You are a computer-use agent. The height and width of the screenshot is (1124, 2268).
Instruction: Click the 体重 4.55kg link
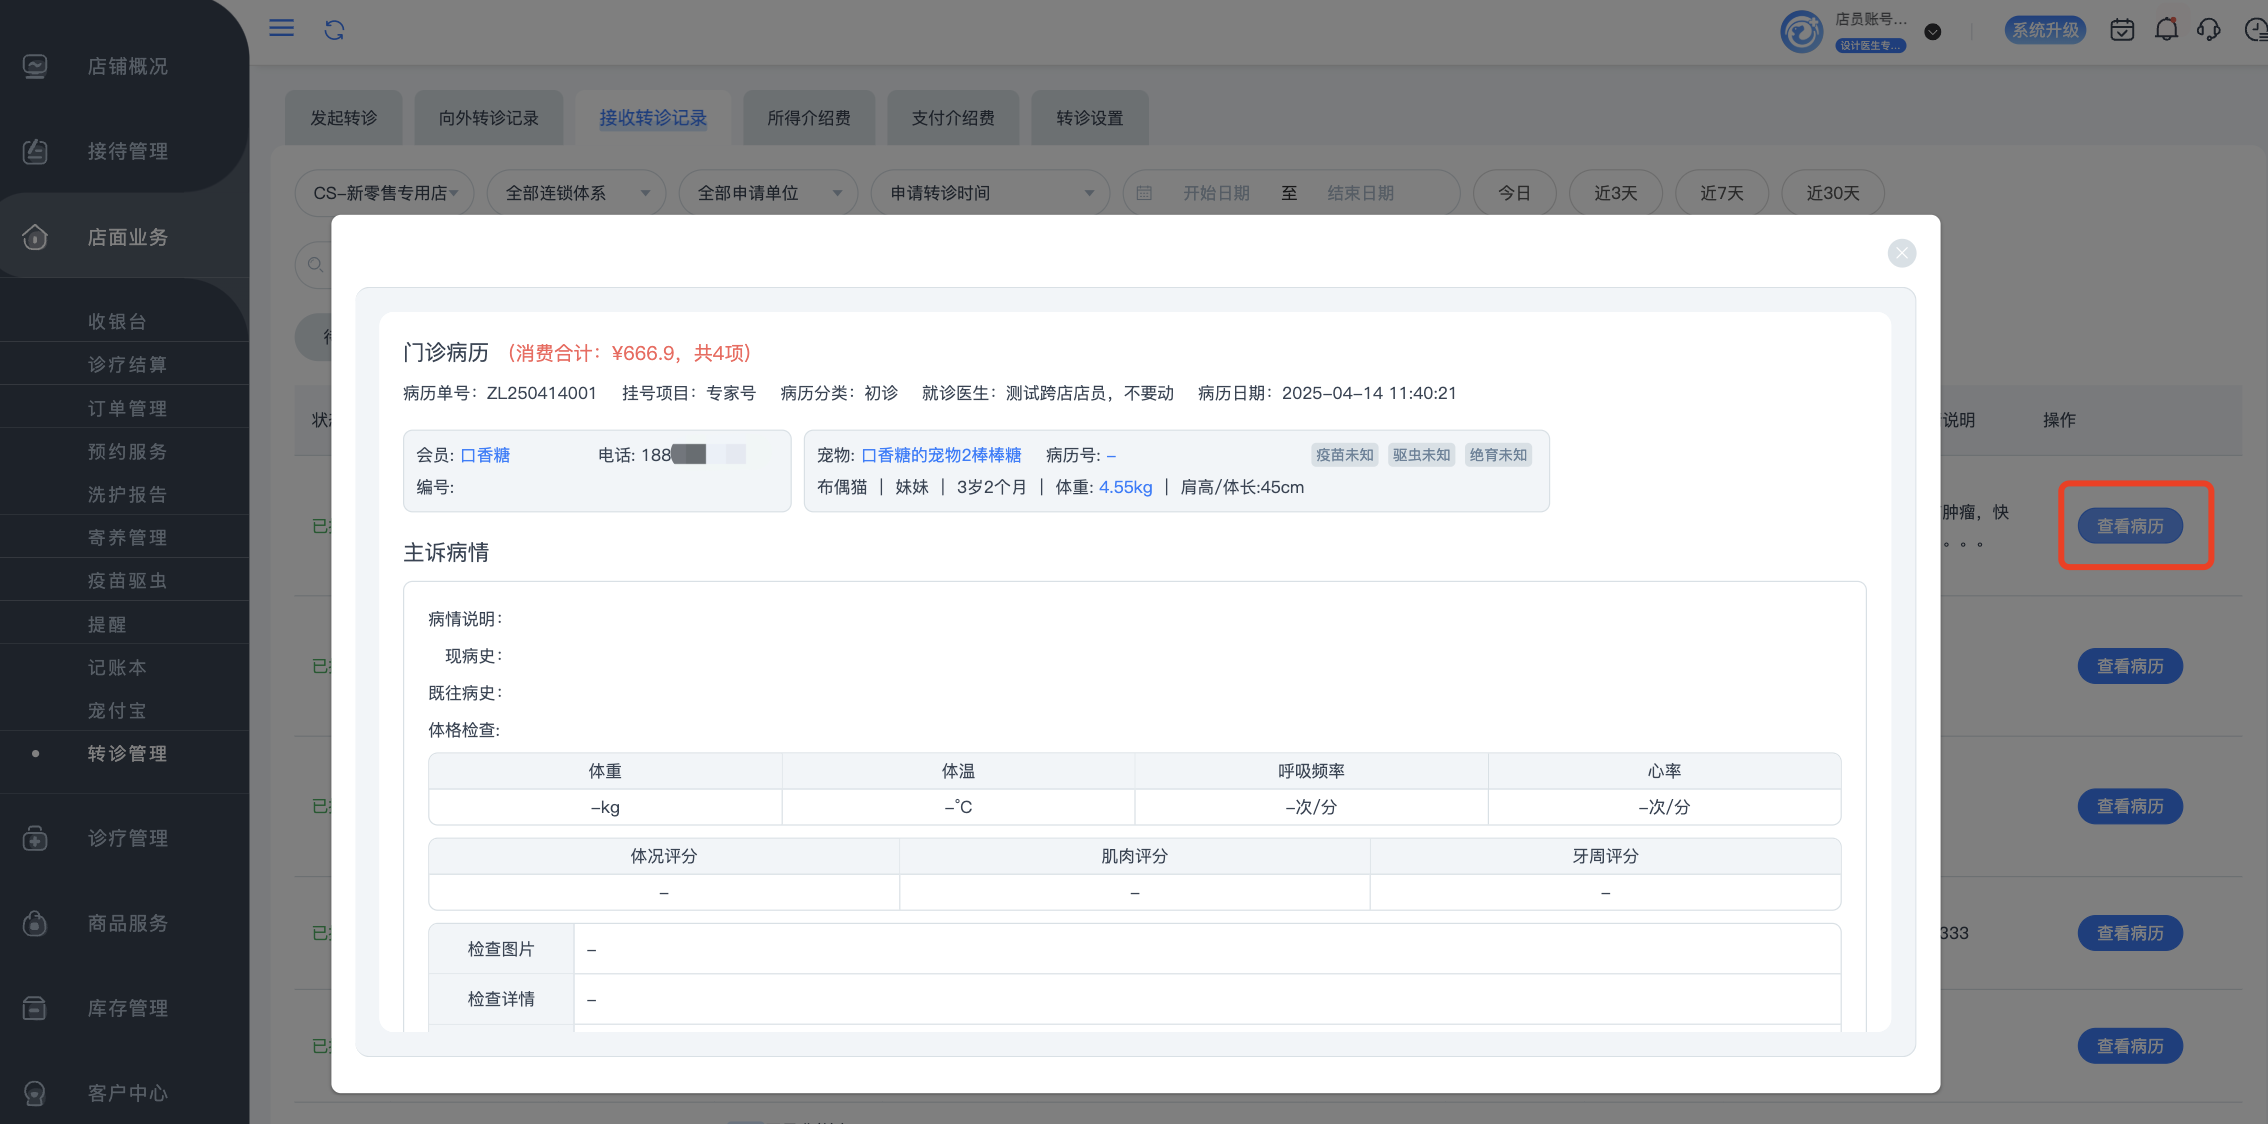[1125, 487]
